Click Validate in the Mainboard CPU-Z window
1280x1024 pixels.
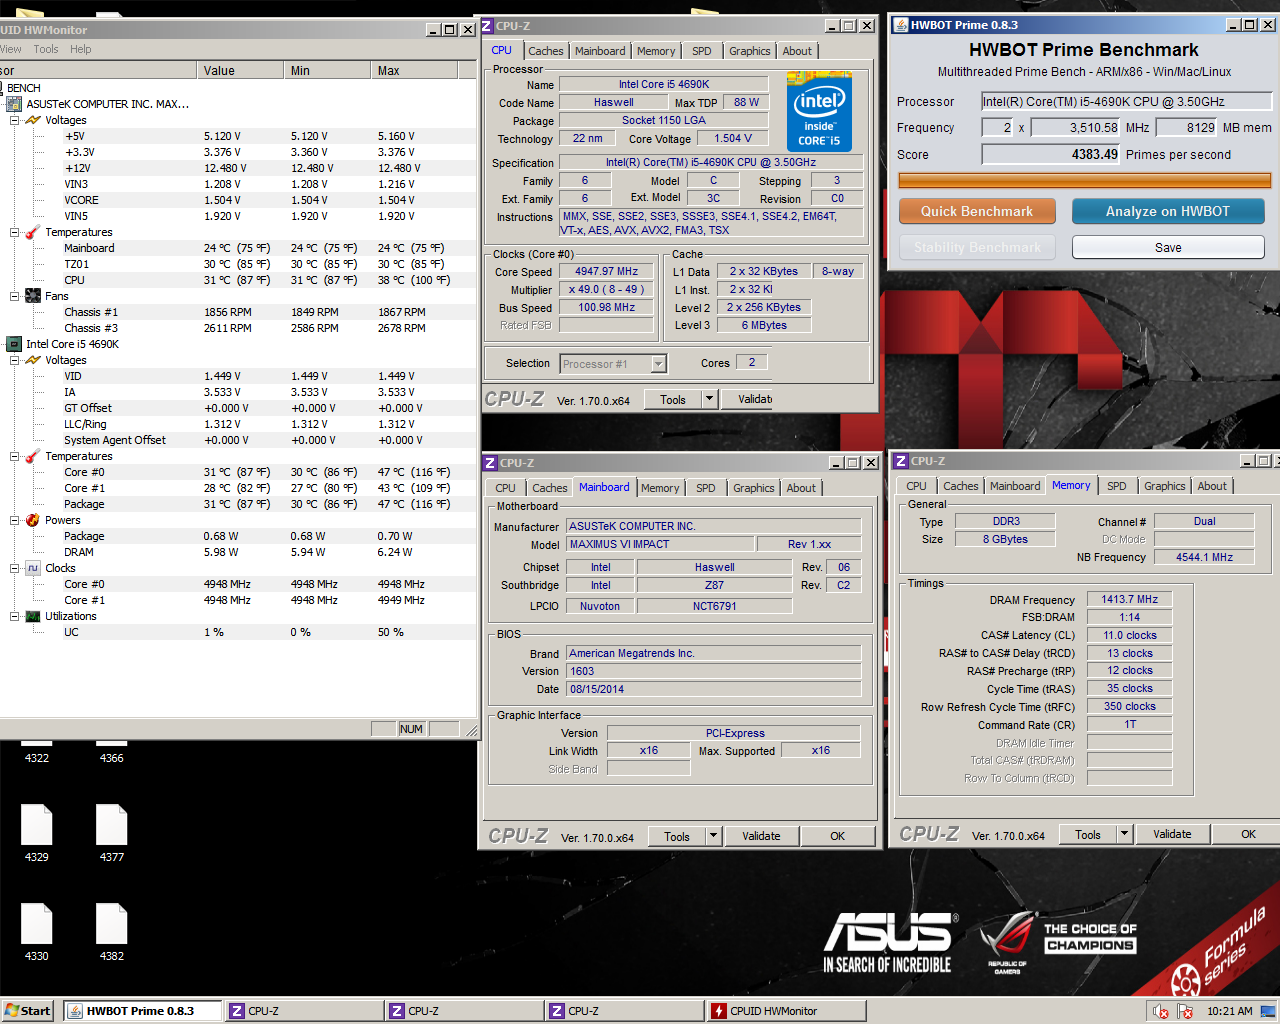pos(761,836)
